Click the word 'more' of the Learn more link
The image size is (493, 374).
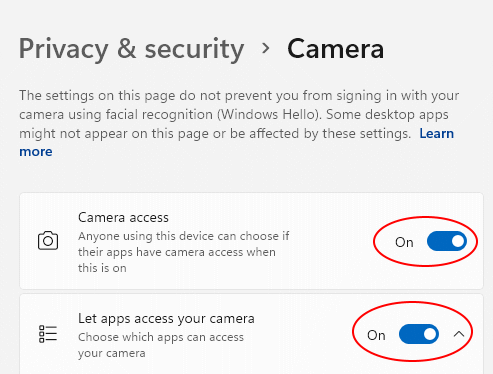coord(36,152)
